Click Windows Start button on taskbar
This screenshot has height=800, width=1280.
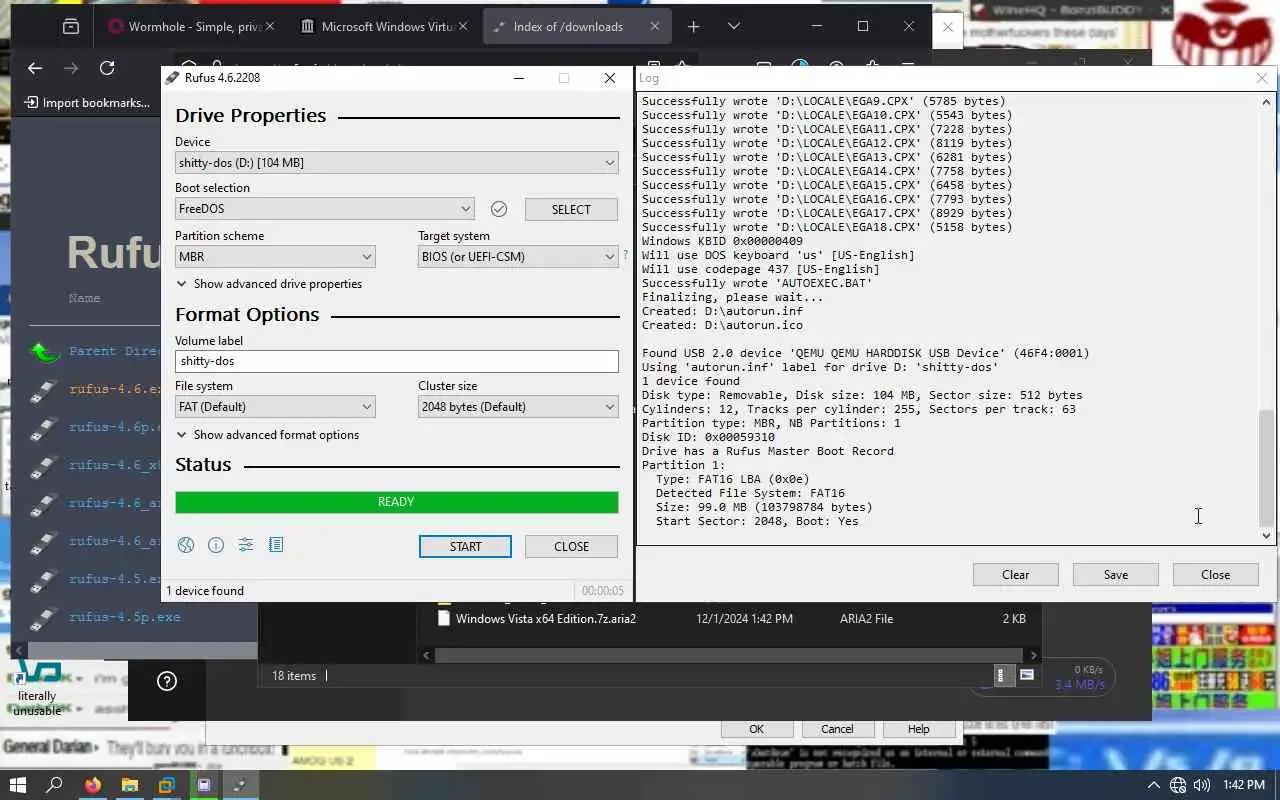[19, 785]
